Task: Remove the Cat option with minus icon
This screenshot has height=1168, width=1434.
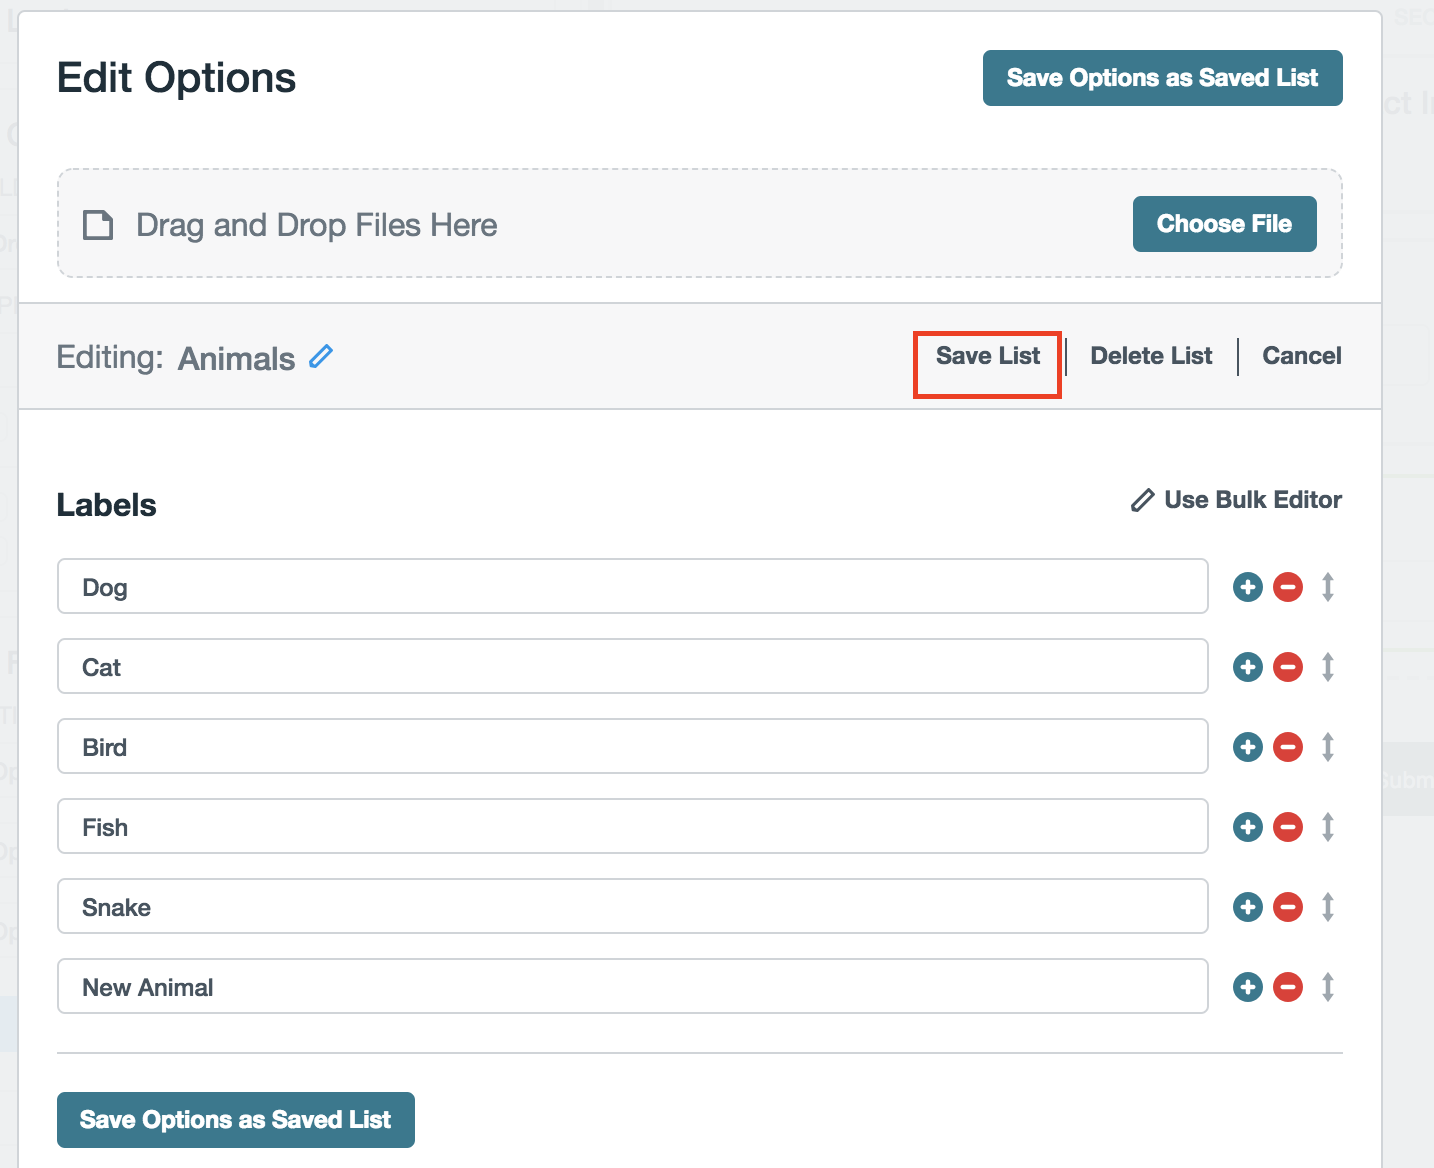Action: click(x=1288, y=667)
